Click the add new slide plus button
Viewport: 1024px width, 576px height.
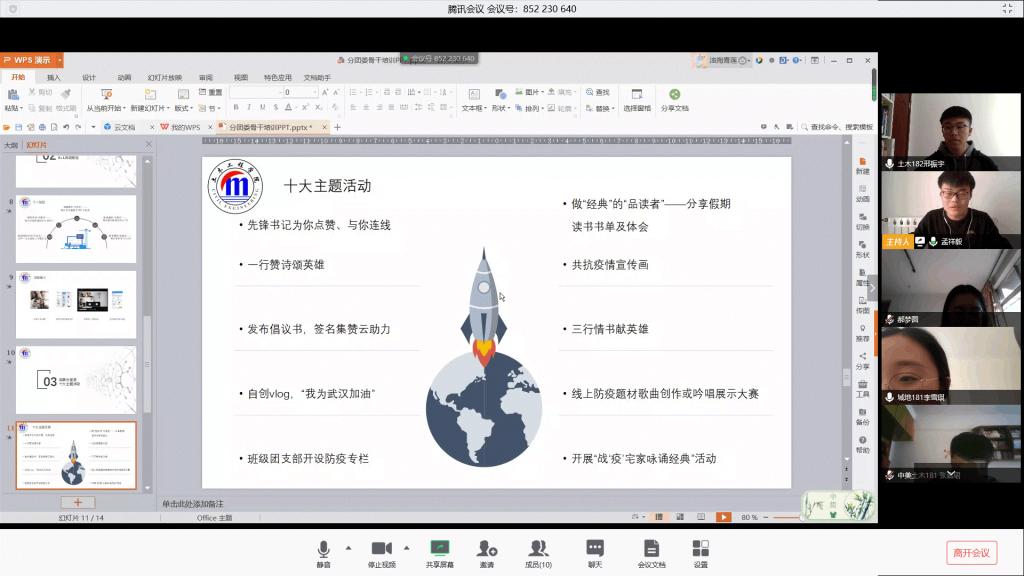(x=77, y=502)
